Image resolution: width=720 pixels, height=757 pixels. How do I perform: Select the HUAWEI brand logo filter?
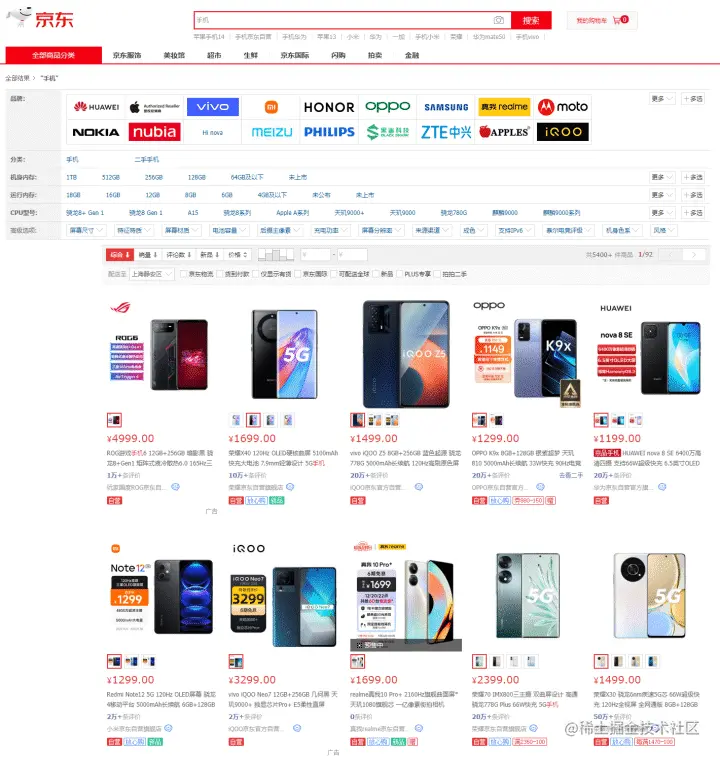tap(97, 107)
